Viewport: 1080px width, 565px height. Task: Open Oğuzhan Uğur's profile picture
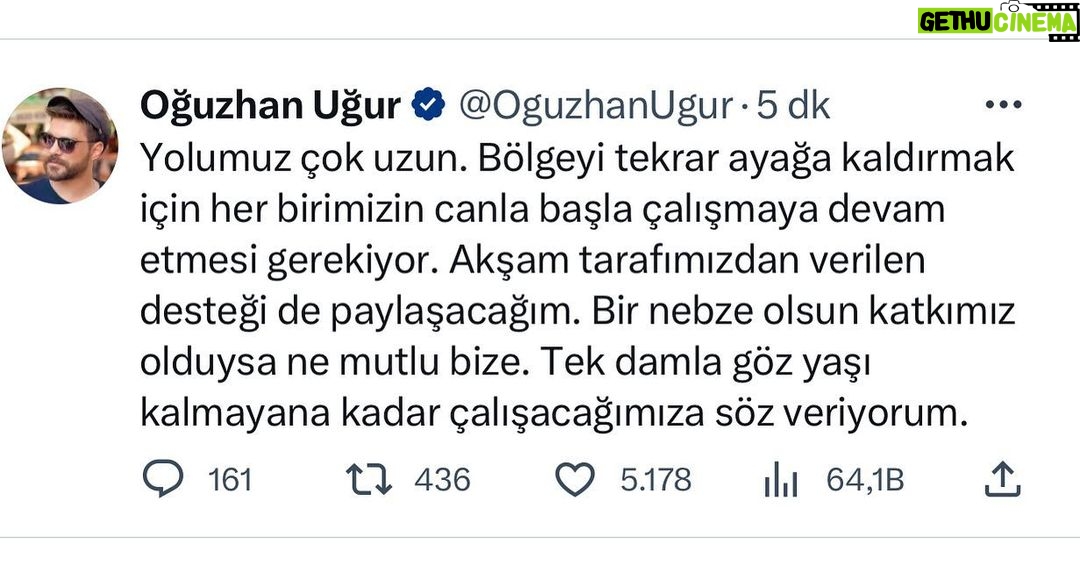59,145
